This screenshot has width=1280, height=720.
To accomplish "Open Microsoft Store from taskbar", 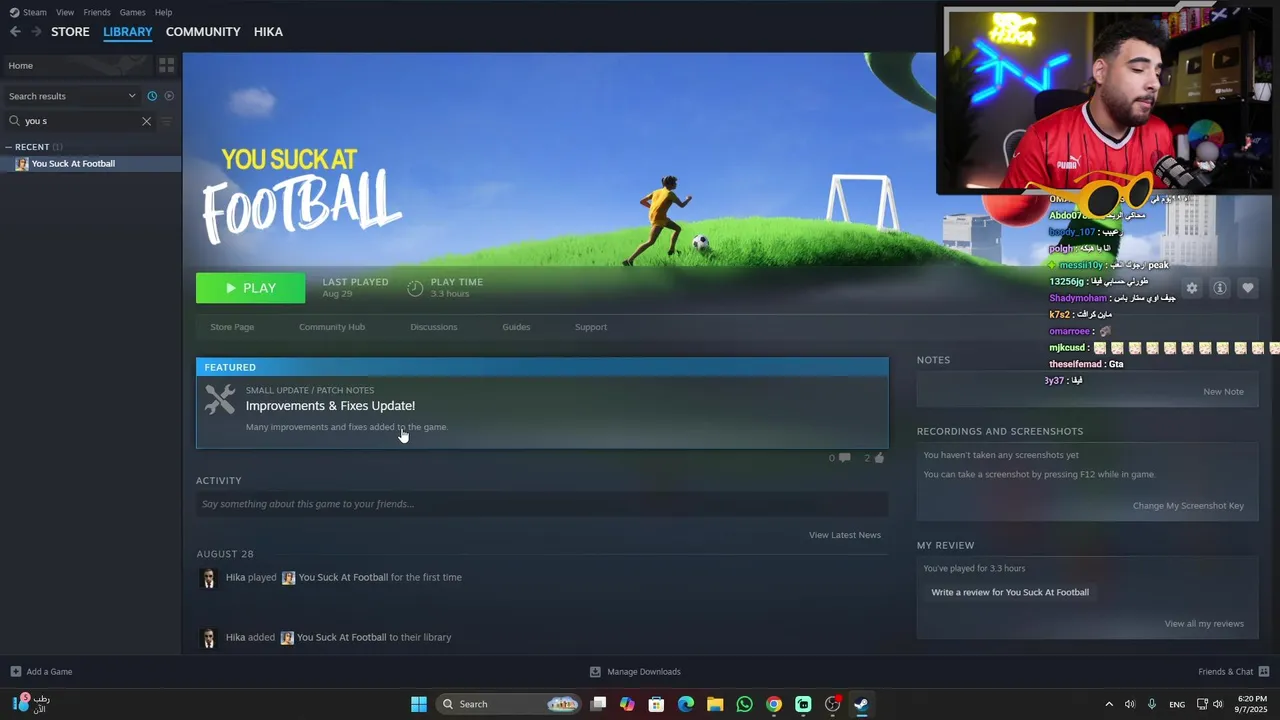I will pos(656,704).
